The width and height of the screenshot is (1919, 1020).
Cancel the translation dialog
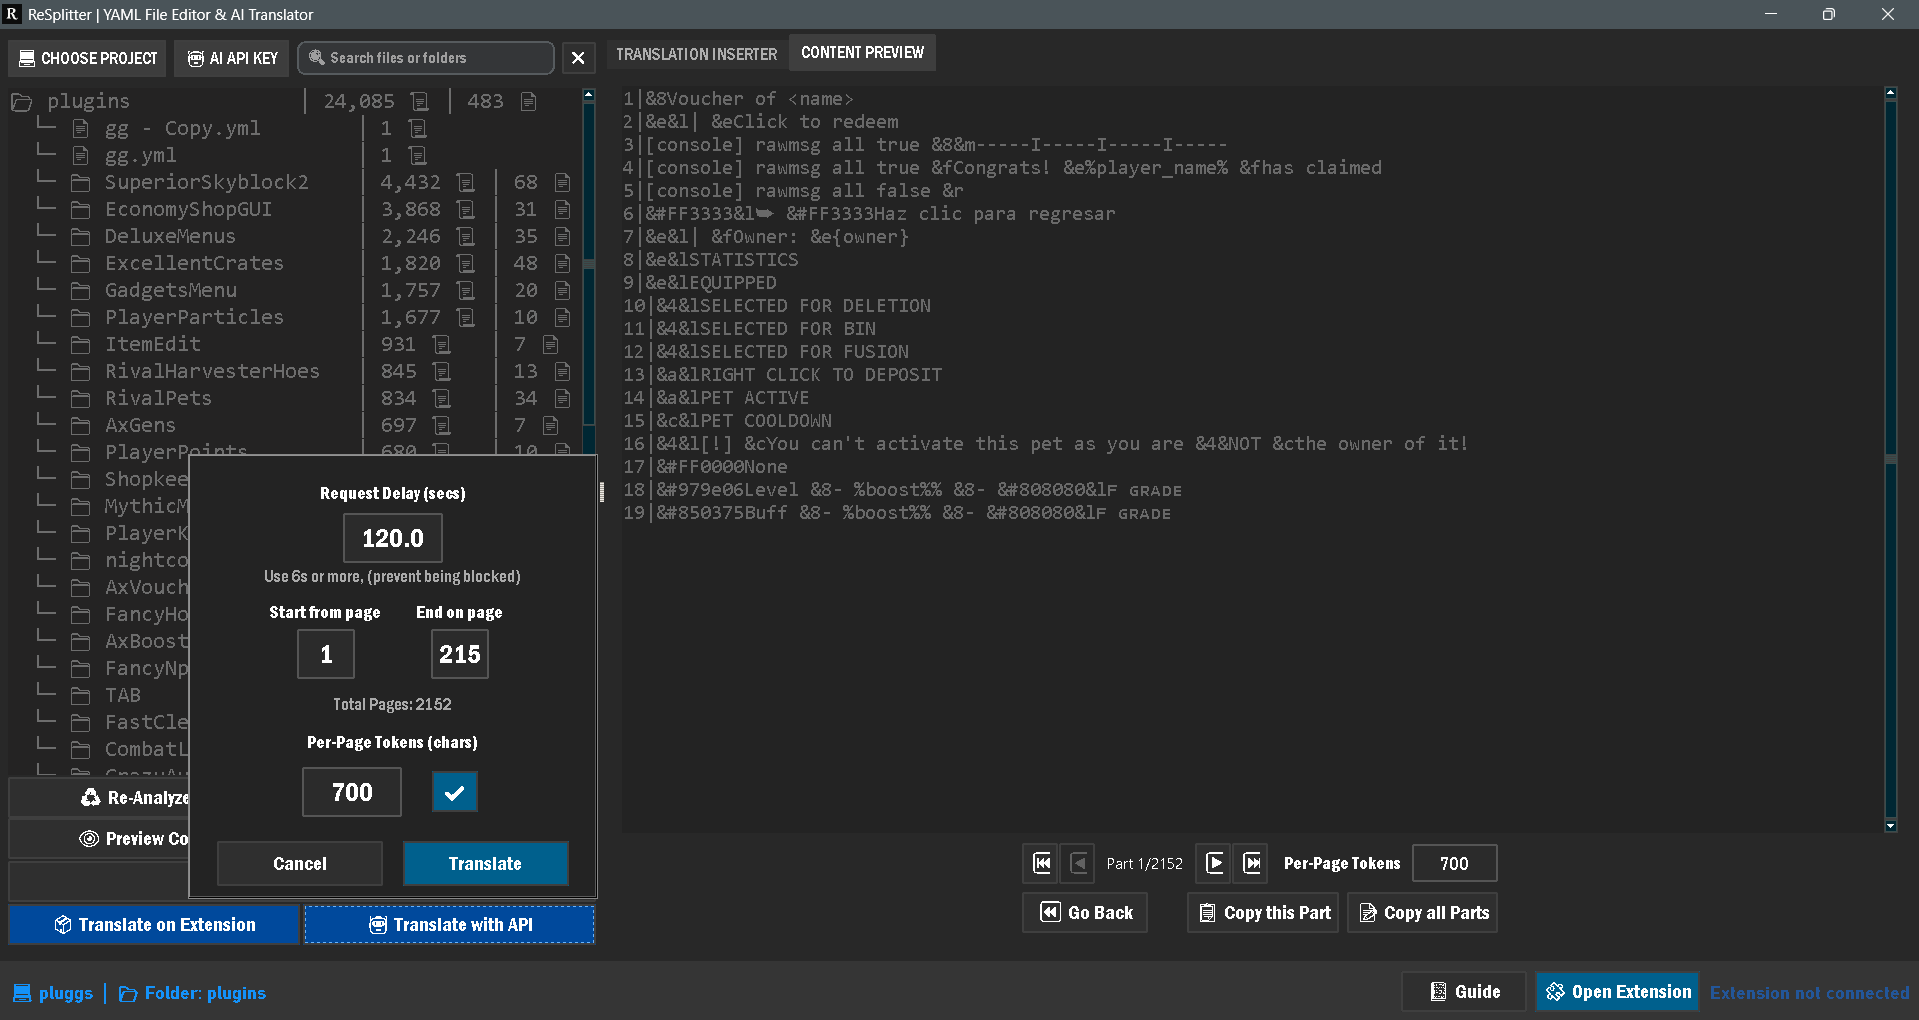click(300, 863)
